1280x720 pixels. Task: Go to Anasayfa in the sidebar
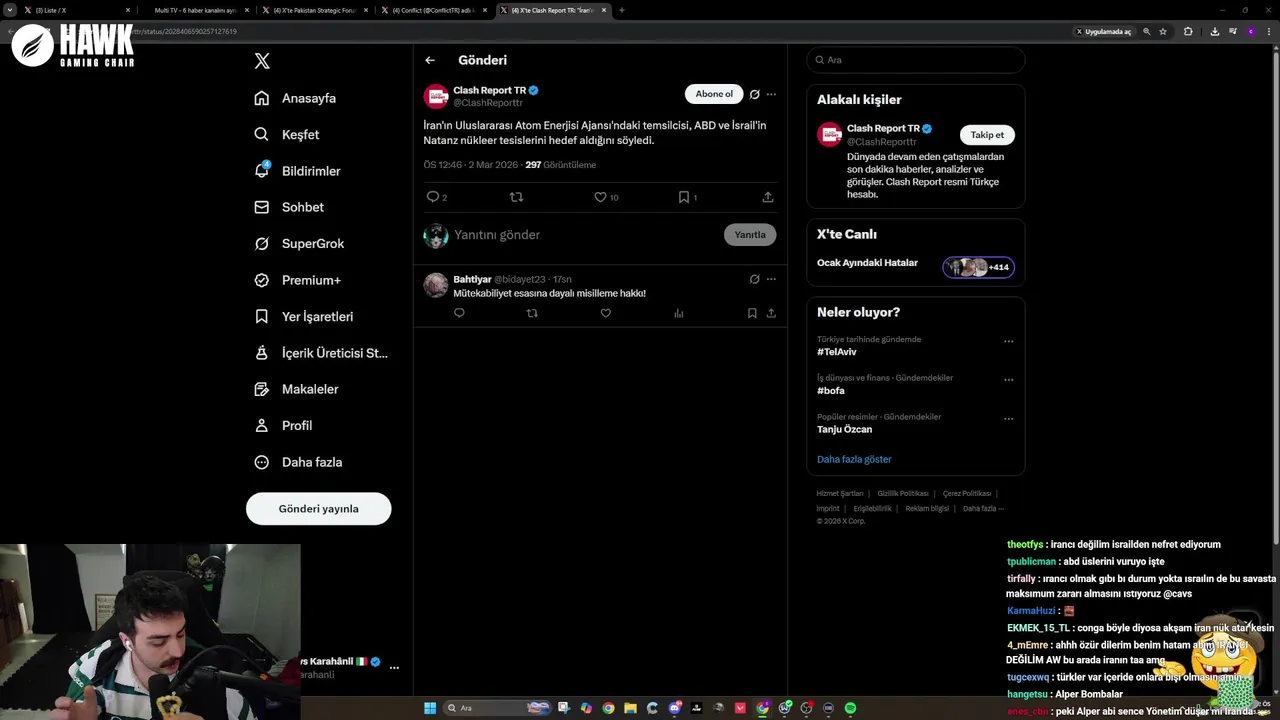(x=295, y=98)
